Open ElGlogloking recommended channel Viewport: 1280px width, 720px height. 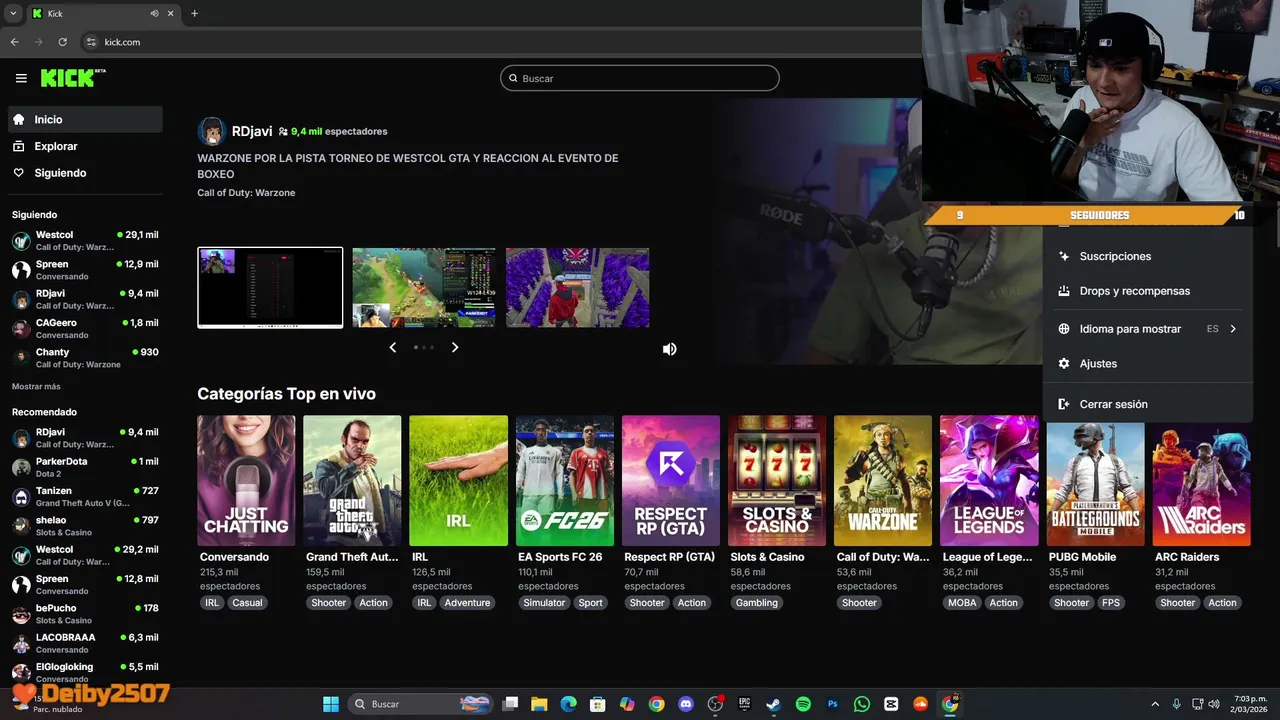click(85, 672)
